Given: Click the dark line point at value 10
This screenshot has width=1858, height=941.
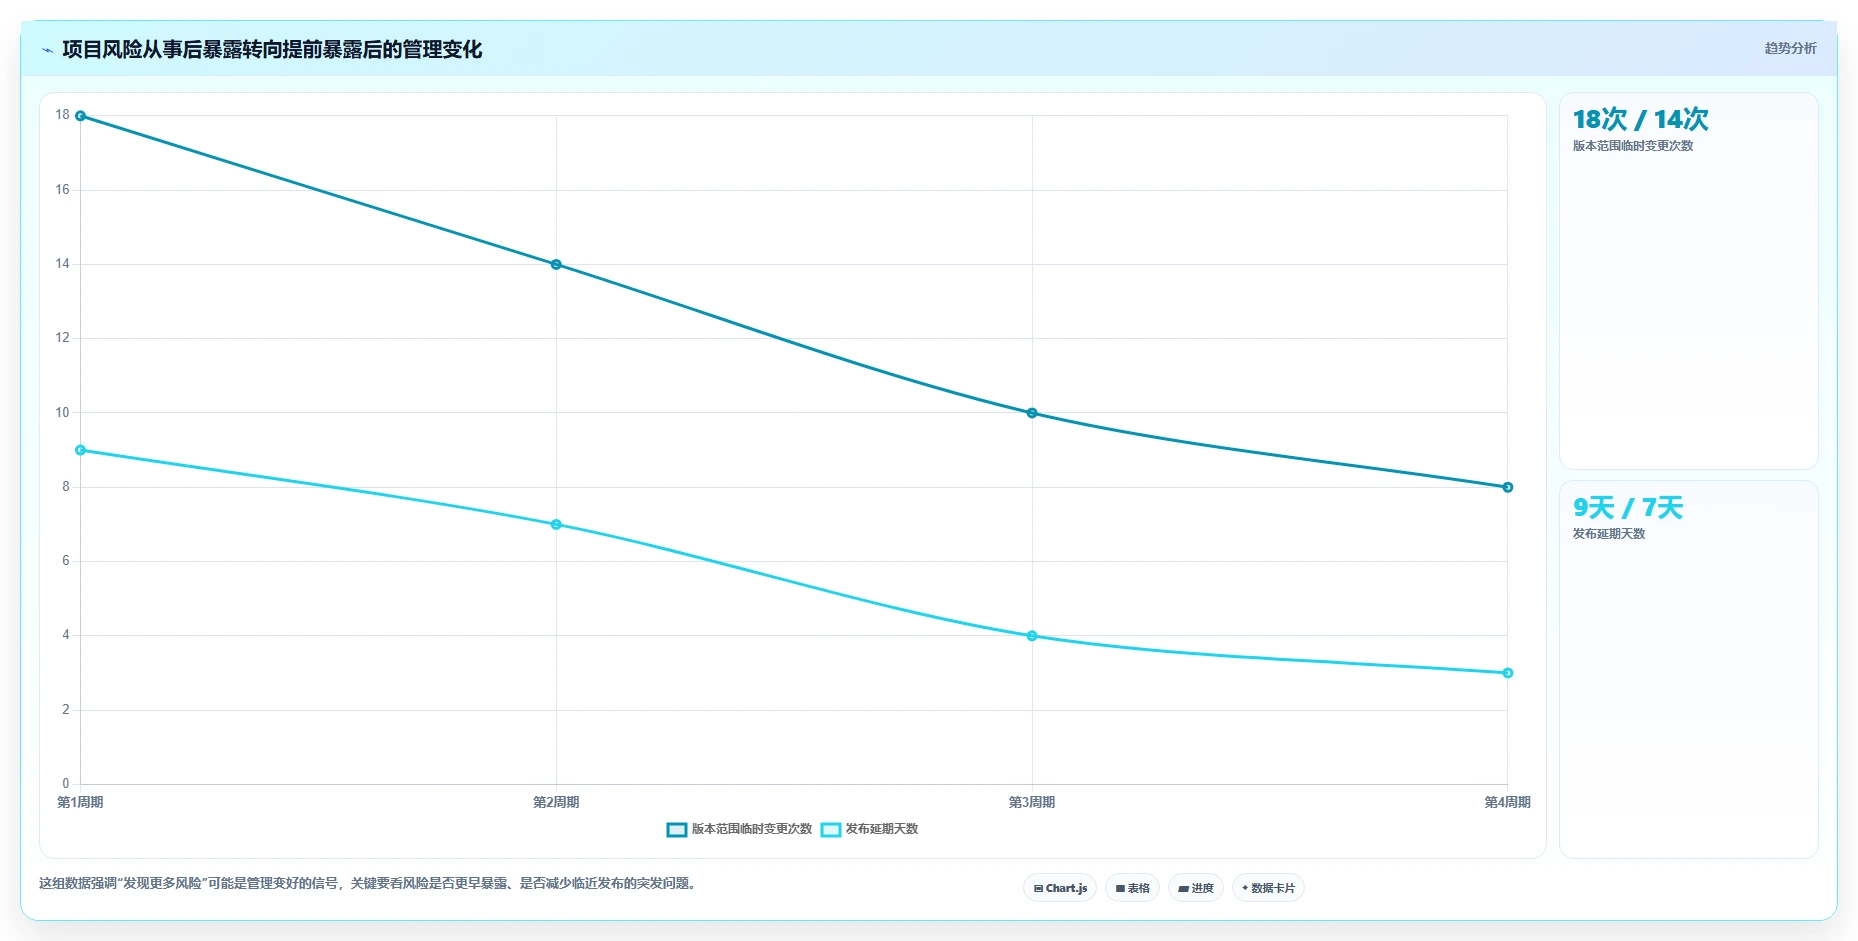Looking at the screenshot, I should click(x=1032, y=413).
